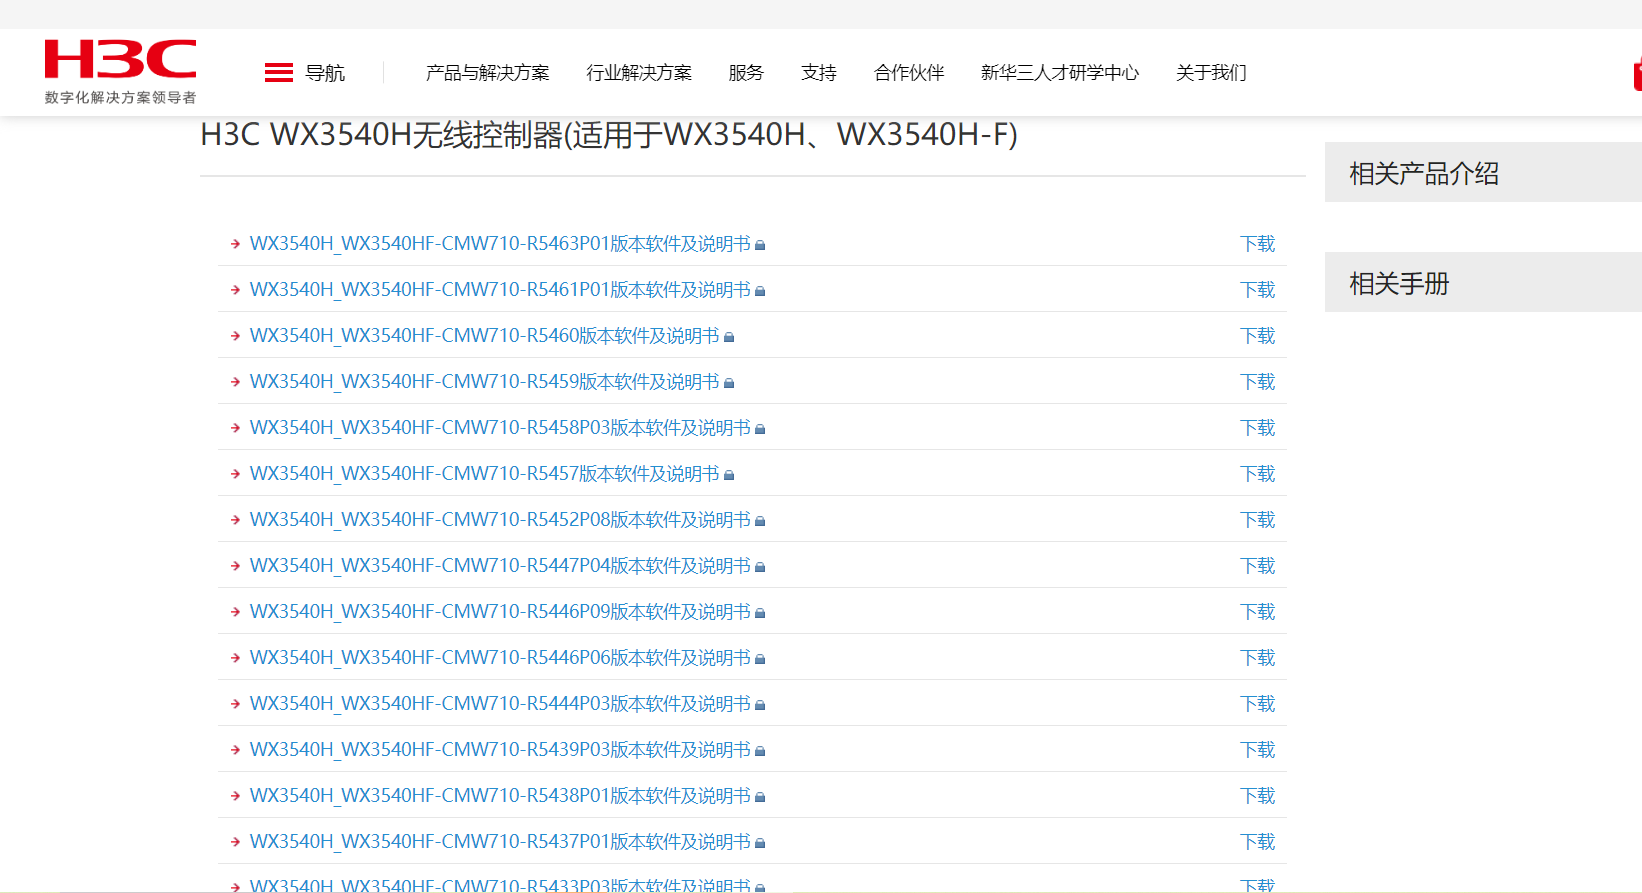Viewport: 1642px width, 893px height.
Task: Click 下载 for the R5444P03 version
Action: [x=1258, y=704]
